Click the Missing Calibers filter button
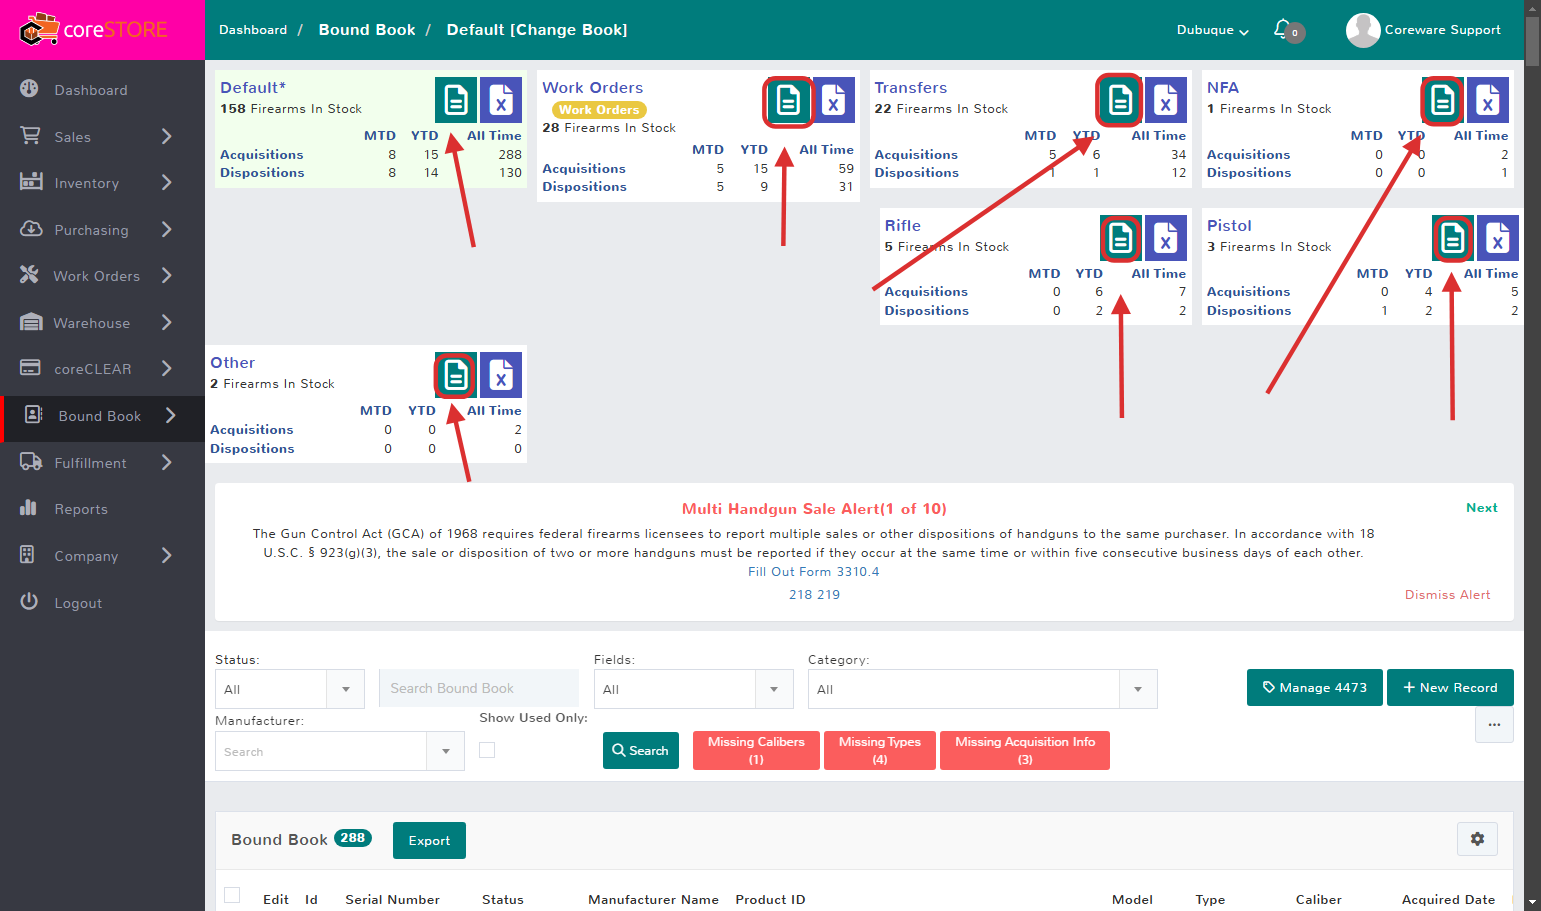Image resolution: width=1541 pixels, height=911 pixels. [756, 750]
